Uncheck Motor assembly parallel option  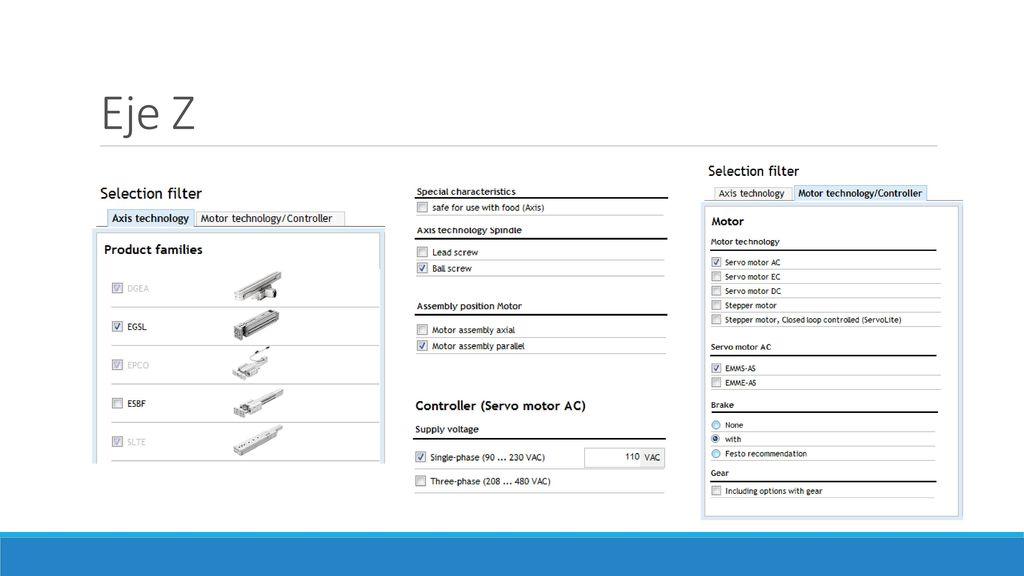pos(423,345)
